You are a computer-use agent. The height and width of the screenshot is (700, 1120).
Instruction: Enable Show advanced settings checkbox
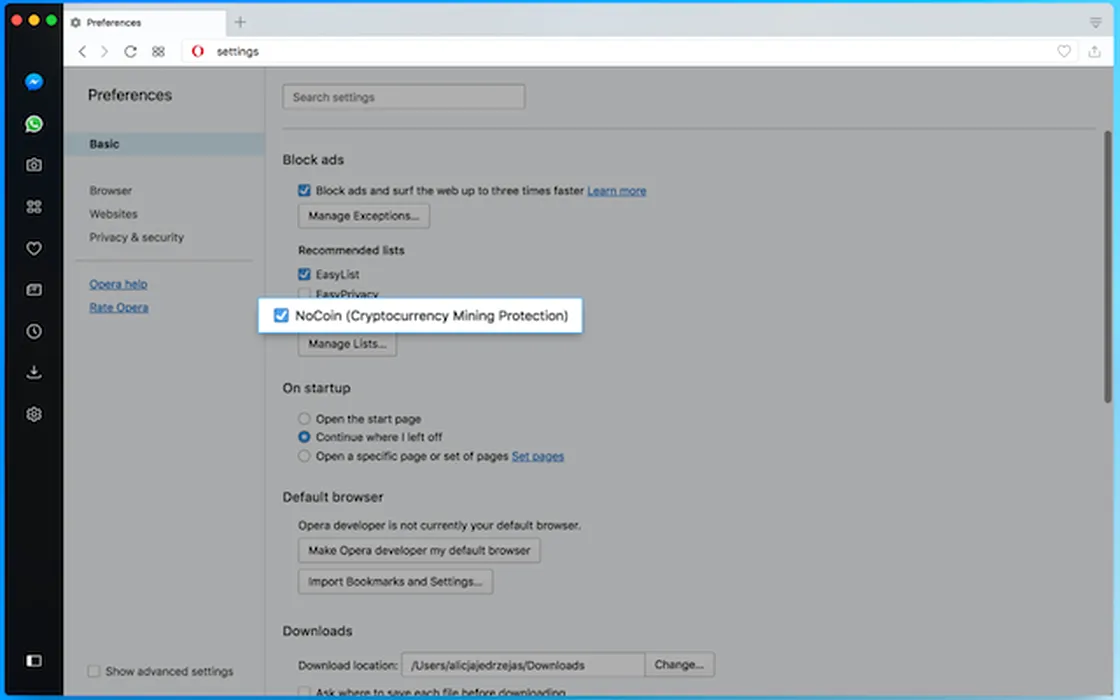tap(94, 671)
